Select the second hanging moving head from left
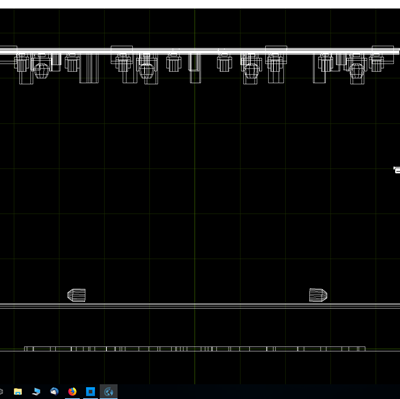 click(x=147, y=71)
